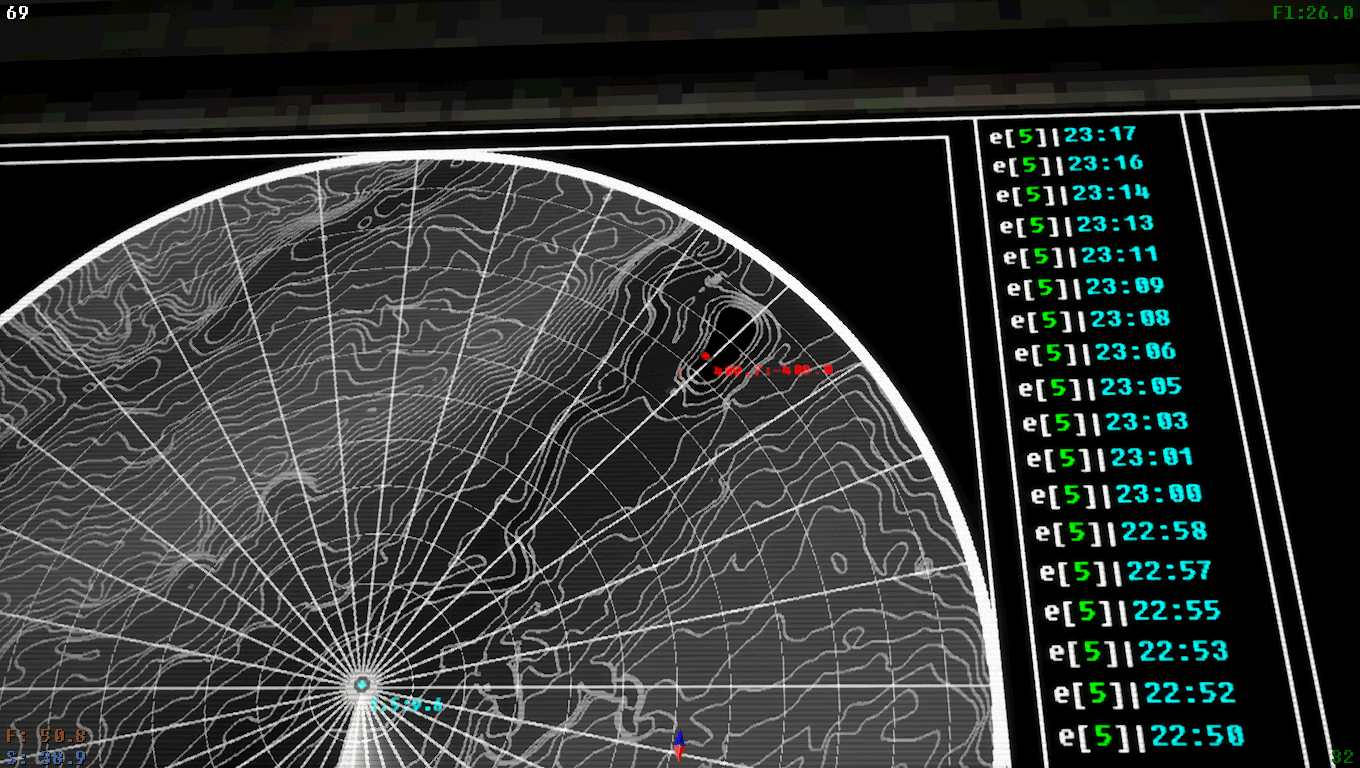This screenshot has width=1360, height=768.
Task: Select log entry e[5]|22:53
Action: (1138, 652)
